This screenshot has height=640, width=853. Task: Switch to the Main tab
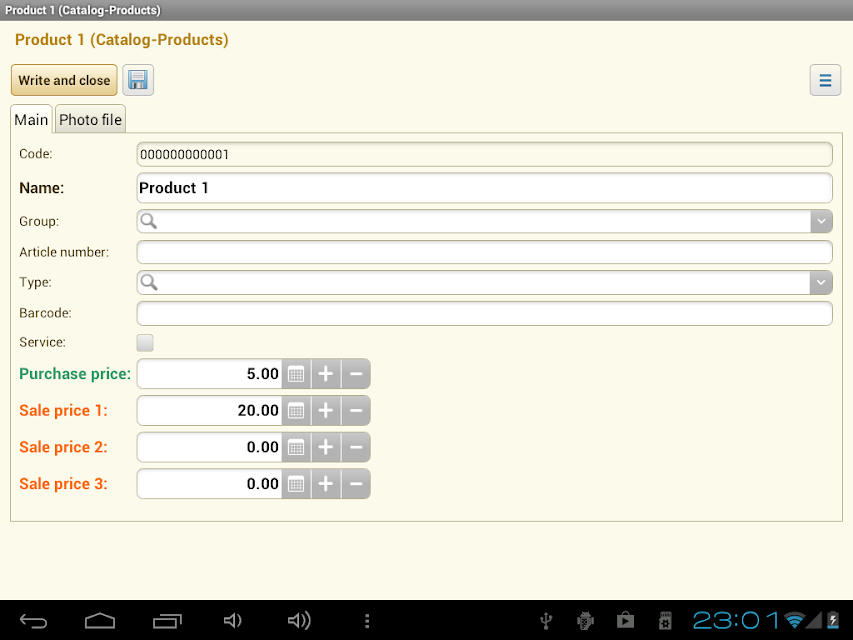coord(32,119)
